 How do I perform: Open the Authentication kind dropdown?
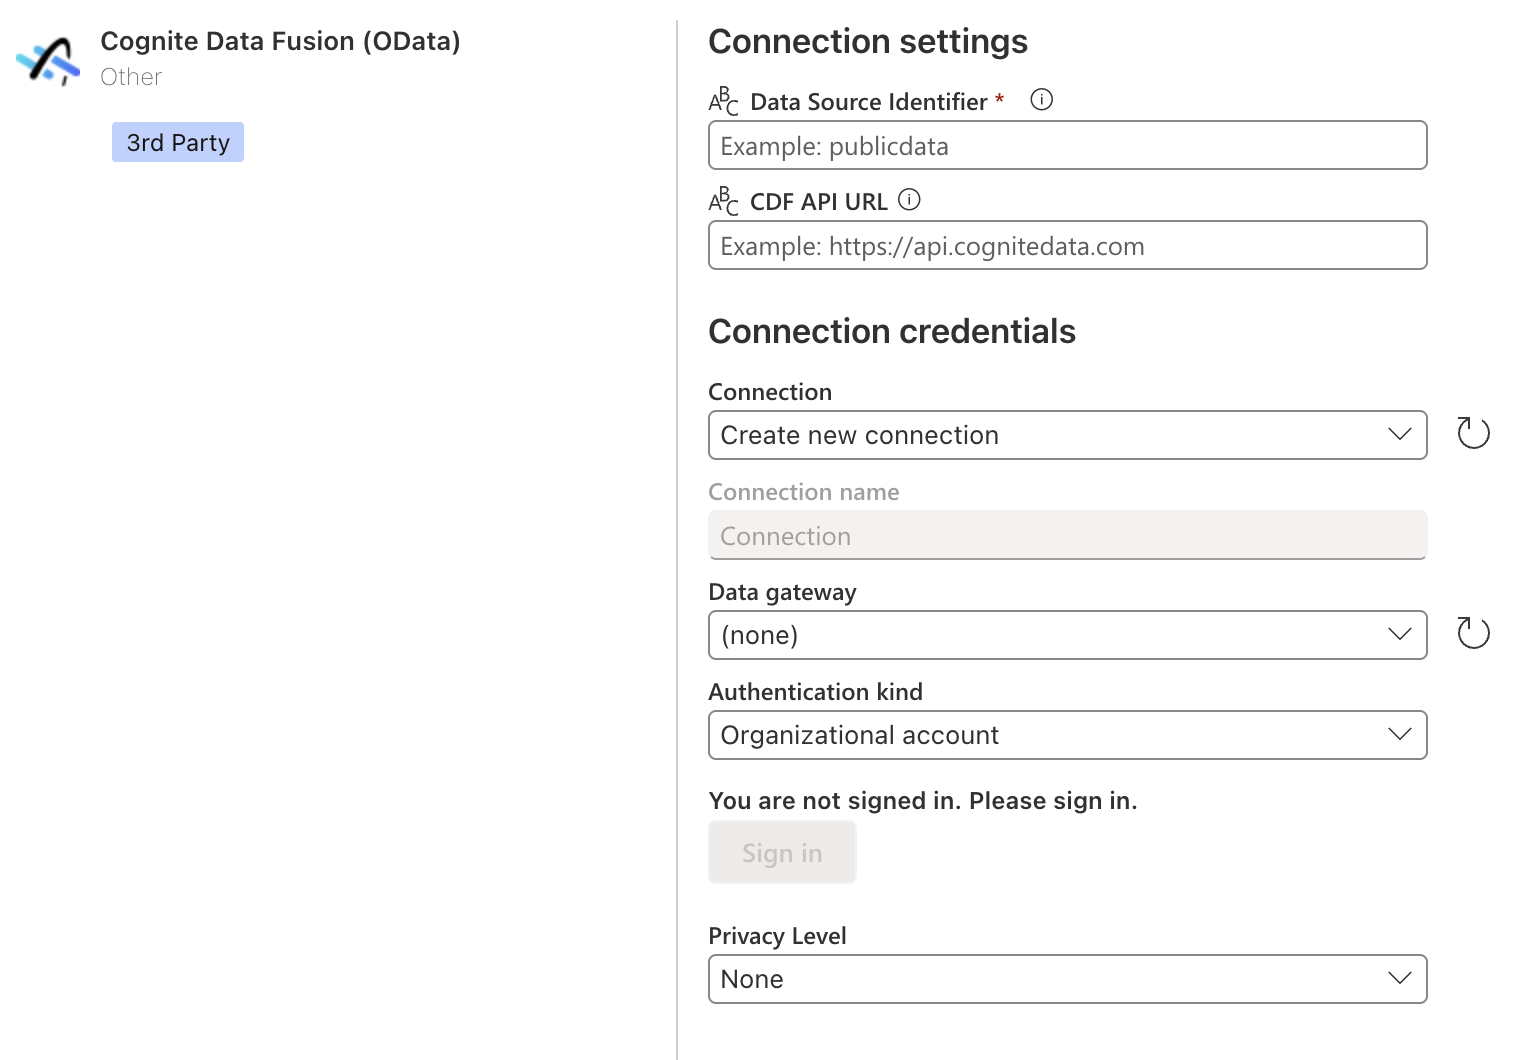click(x=1399, y=735)
